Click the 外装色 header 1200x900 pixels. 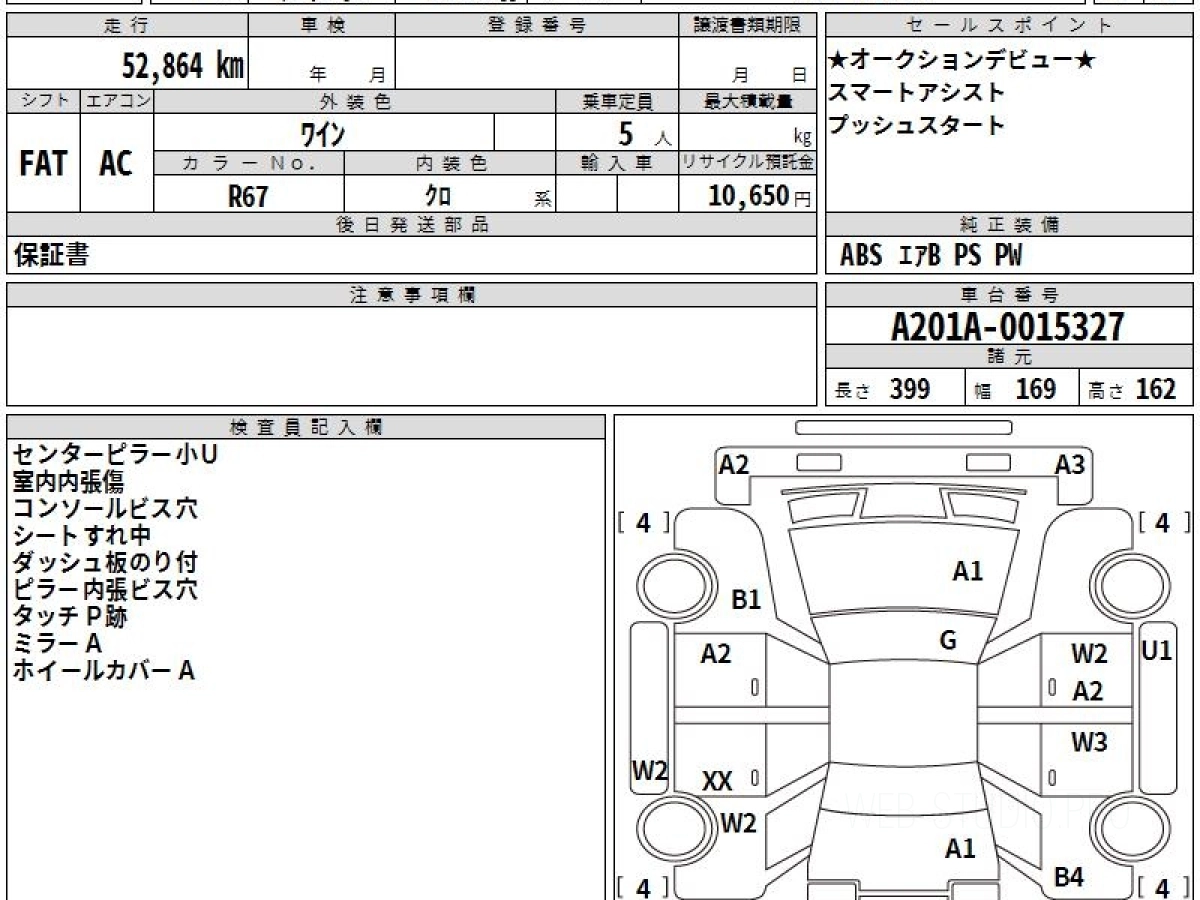tap(355, 101)
